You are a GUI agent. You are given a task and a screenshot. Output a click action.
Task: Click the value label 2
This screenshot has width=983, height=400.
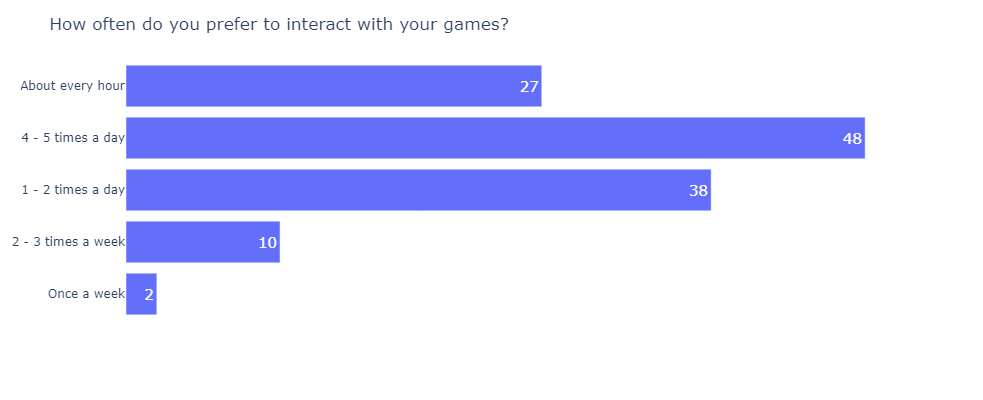point(149,295)
